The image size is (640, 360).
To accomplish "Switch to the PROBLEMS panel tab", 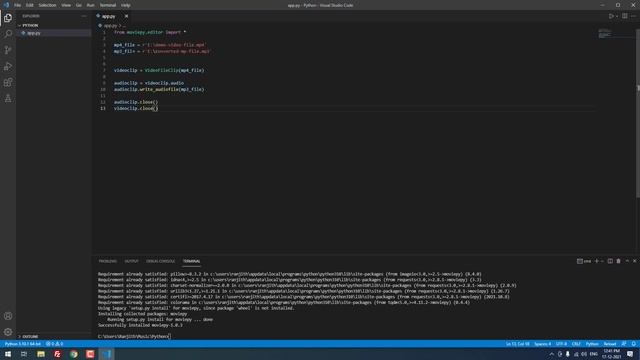I will click(107, 261).
